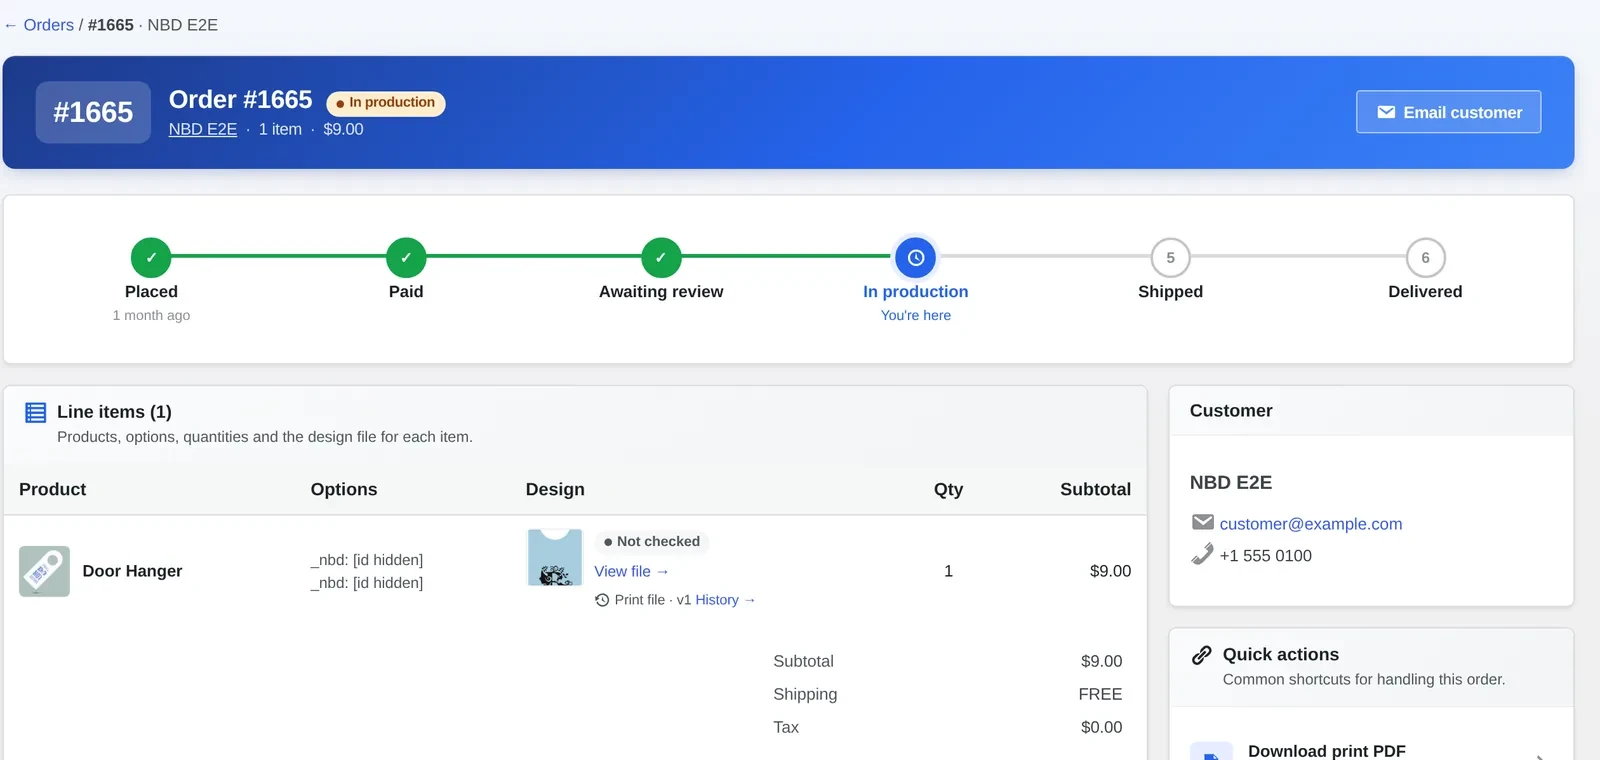Click the Product column header
Viewport: 1600px width, 760px height.
click(53, 489)
